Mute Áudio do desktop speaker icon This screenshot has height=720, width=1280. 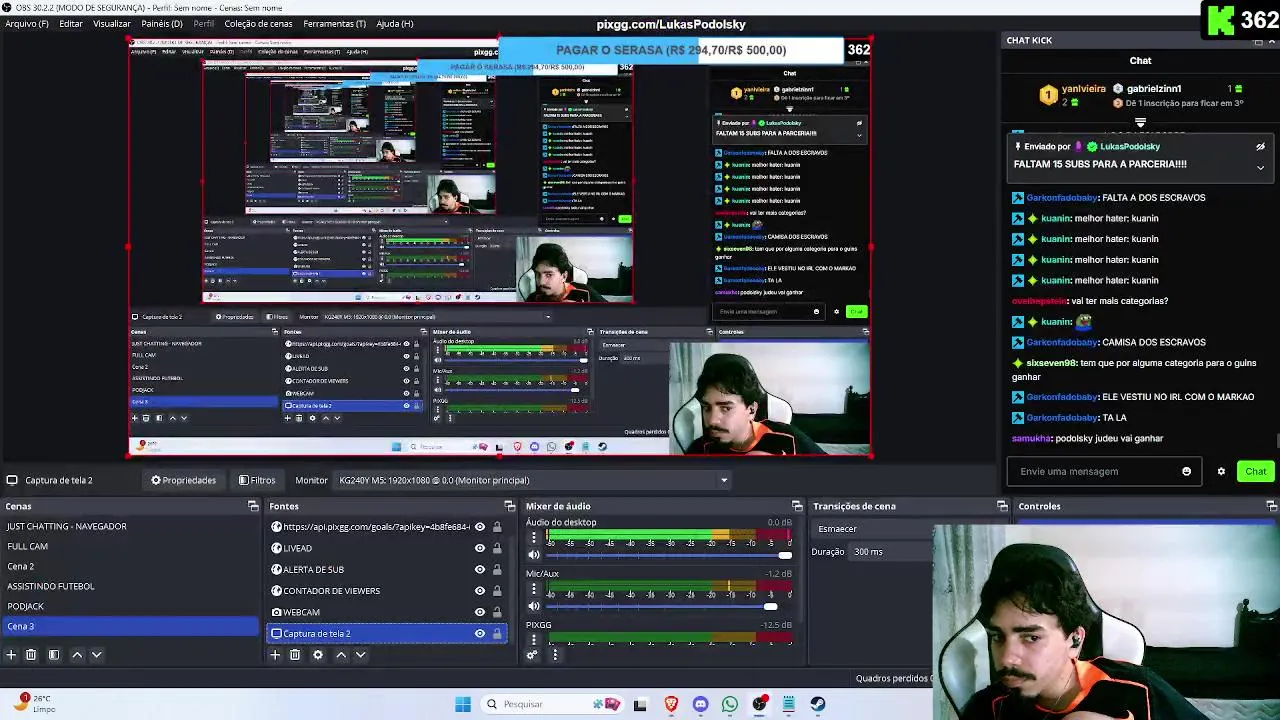534,555
